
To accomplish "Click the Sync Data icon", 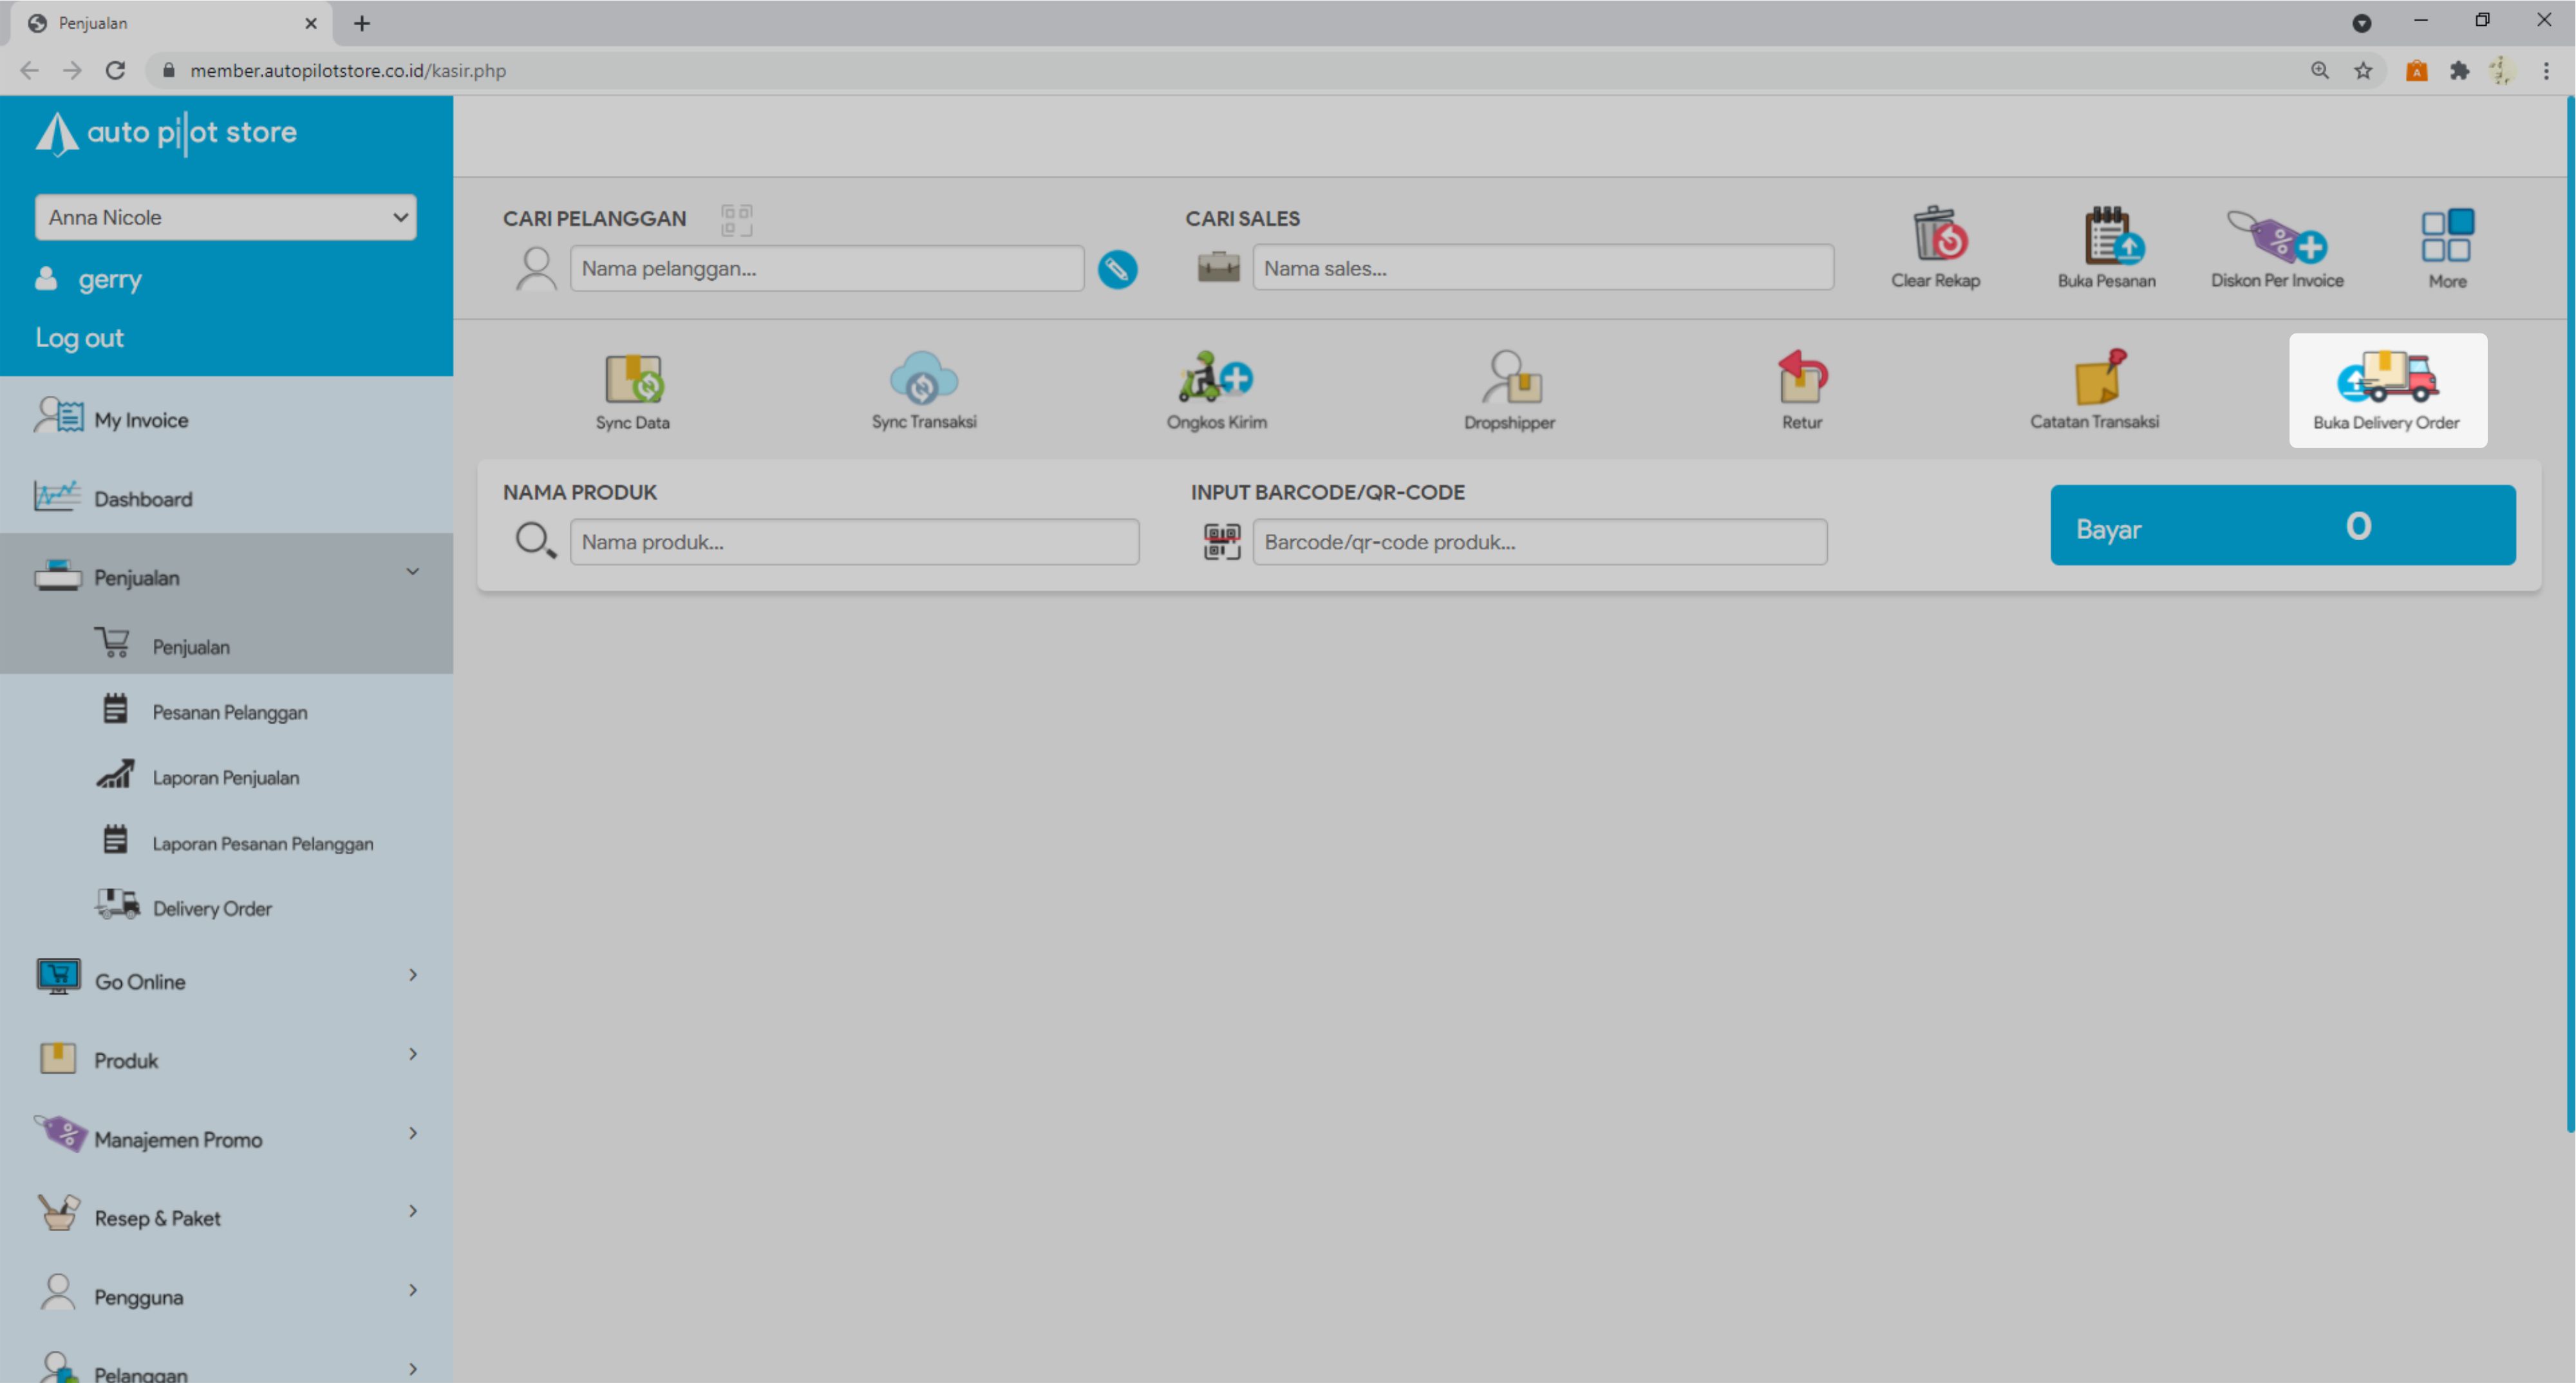I will click(x=632, y=379).
